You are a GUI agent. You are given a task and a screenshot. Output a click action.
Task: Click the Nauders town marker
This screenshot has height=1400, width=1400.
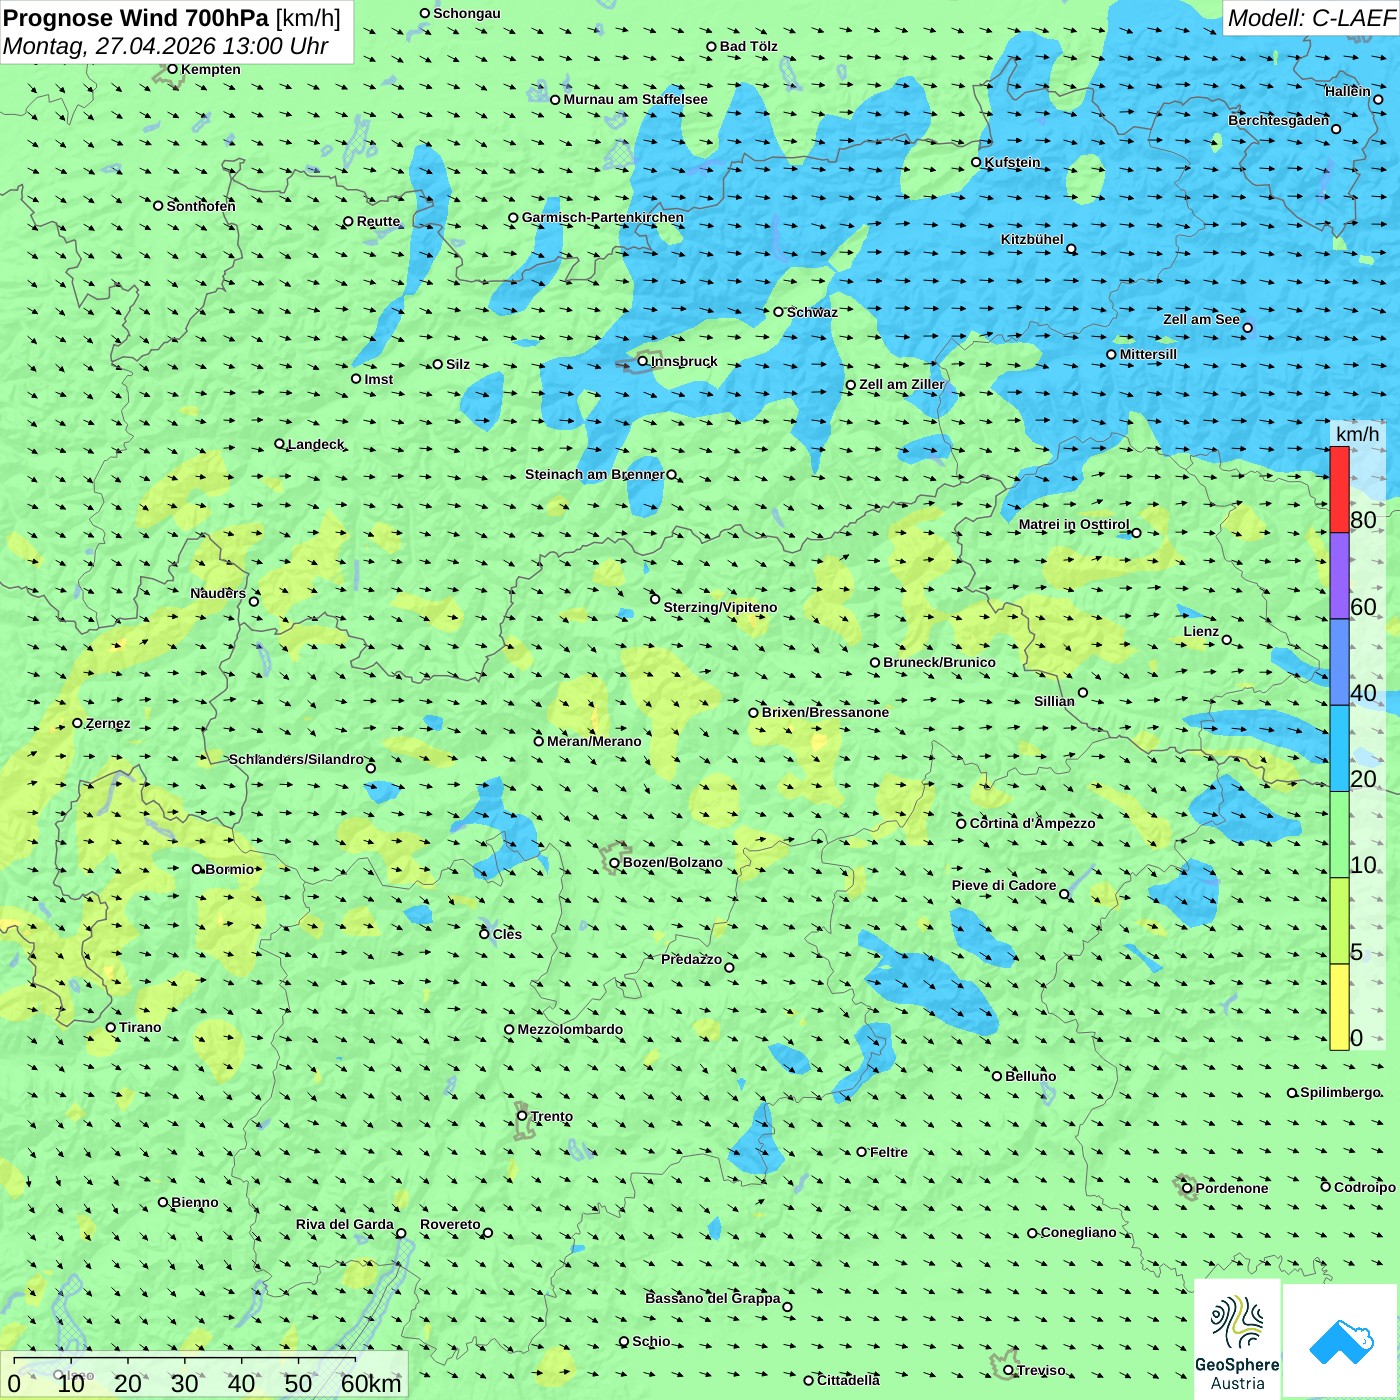pos(254,601)
